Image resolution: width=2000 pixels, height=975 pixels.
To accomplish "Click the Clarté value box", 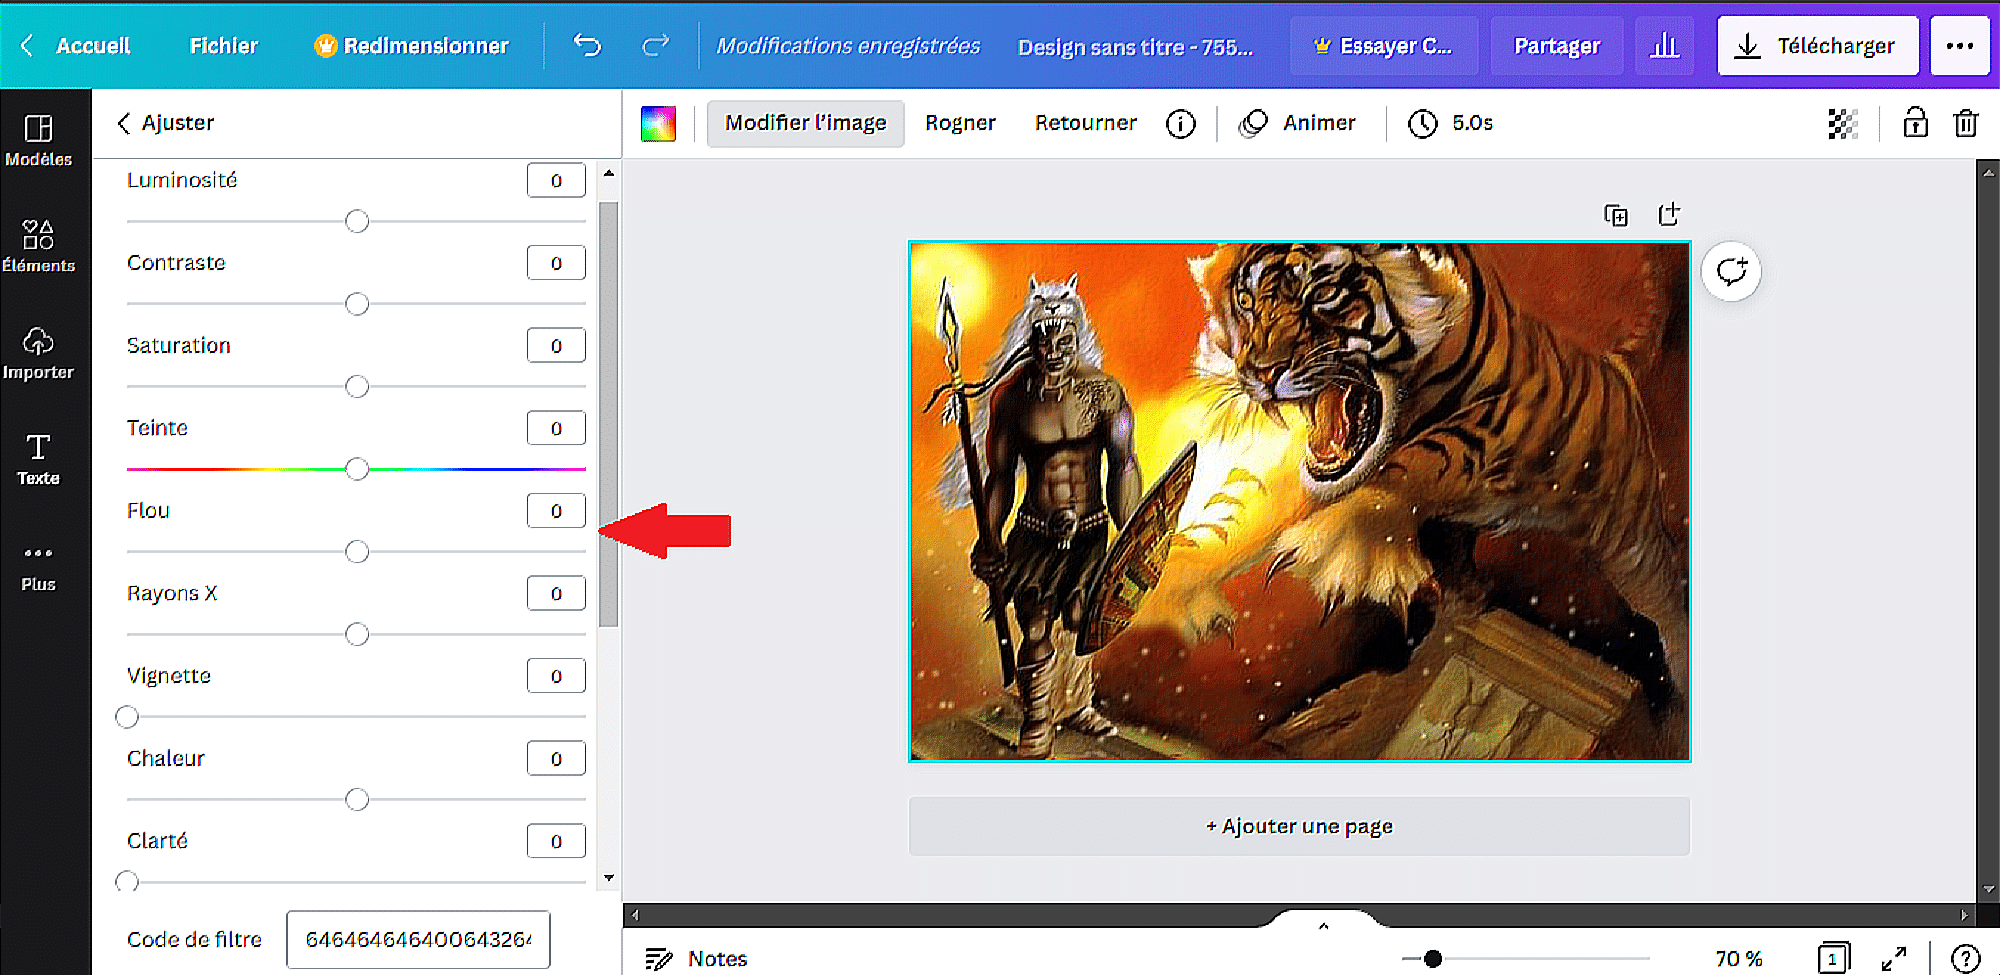I will tap(556, 841).
